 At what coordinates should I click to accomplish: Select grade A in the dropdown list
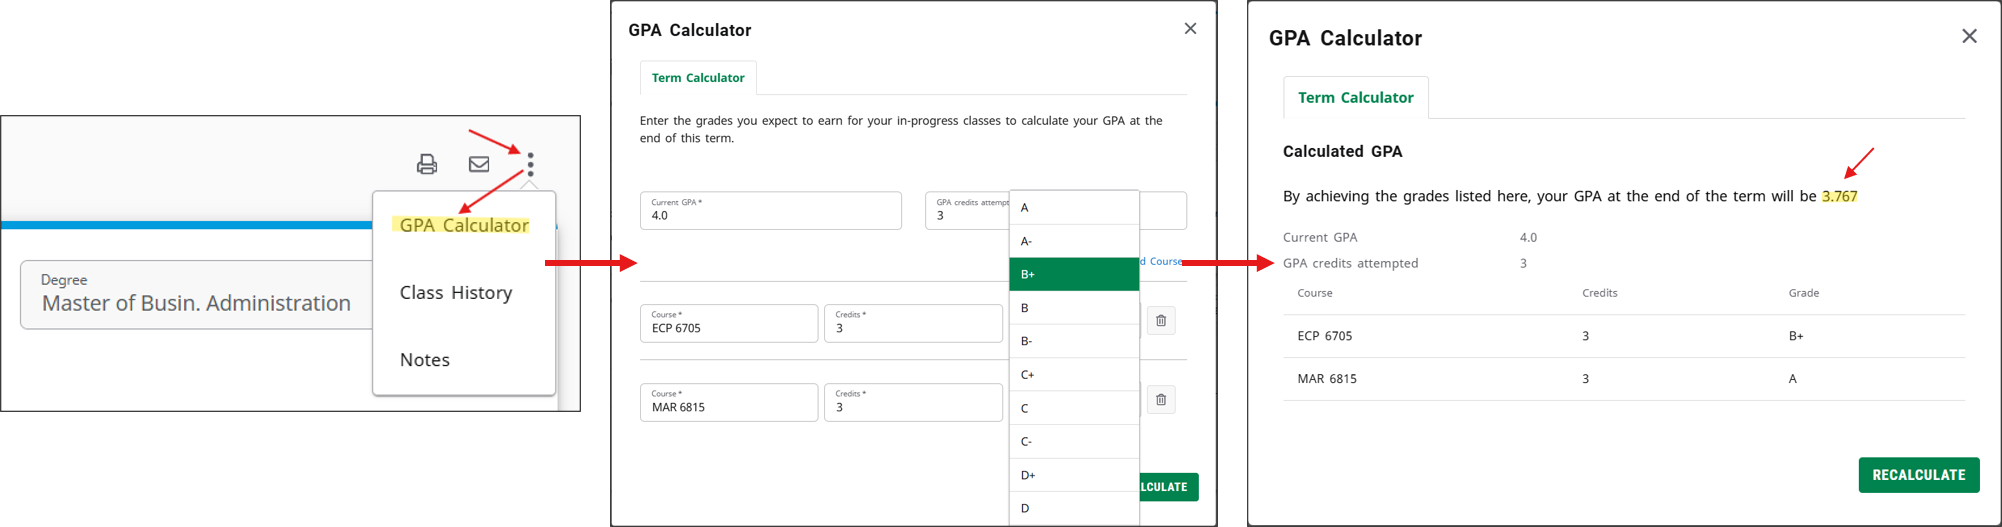click(1073, 208)
